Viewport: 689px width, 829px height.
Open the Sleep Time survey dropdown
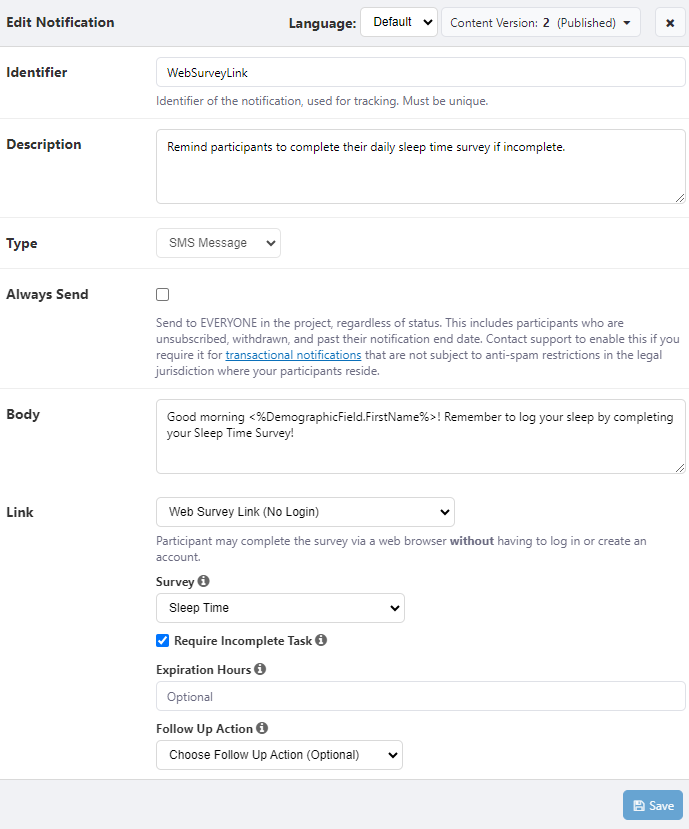(280, 608)
